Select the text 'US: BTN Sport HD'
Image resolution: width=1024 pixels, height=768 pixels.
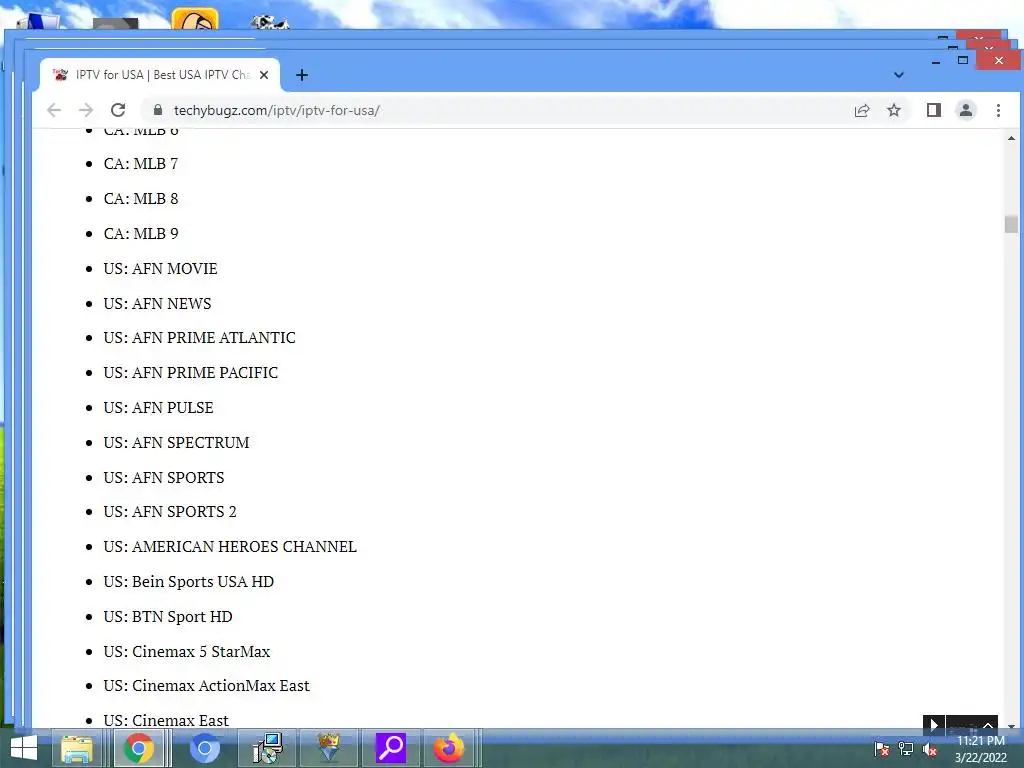point(168,616)
